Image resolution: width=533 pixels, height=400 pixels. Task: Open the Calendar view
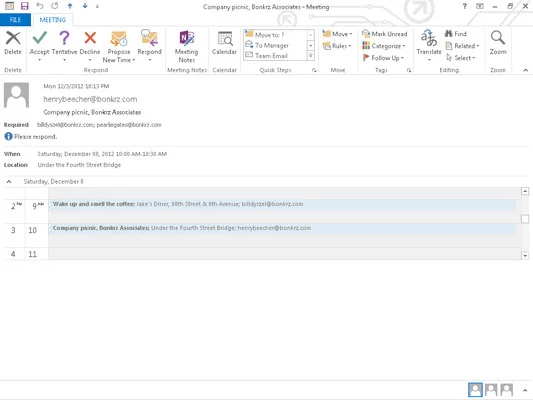click(224, 43)
